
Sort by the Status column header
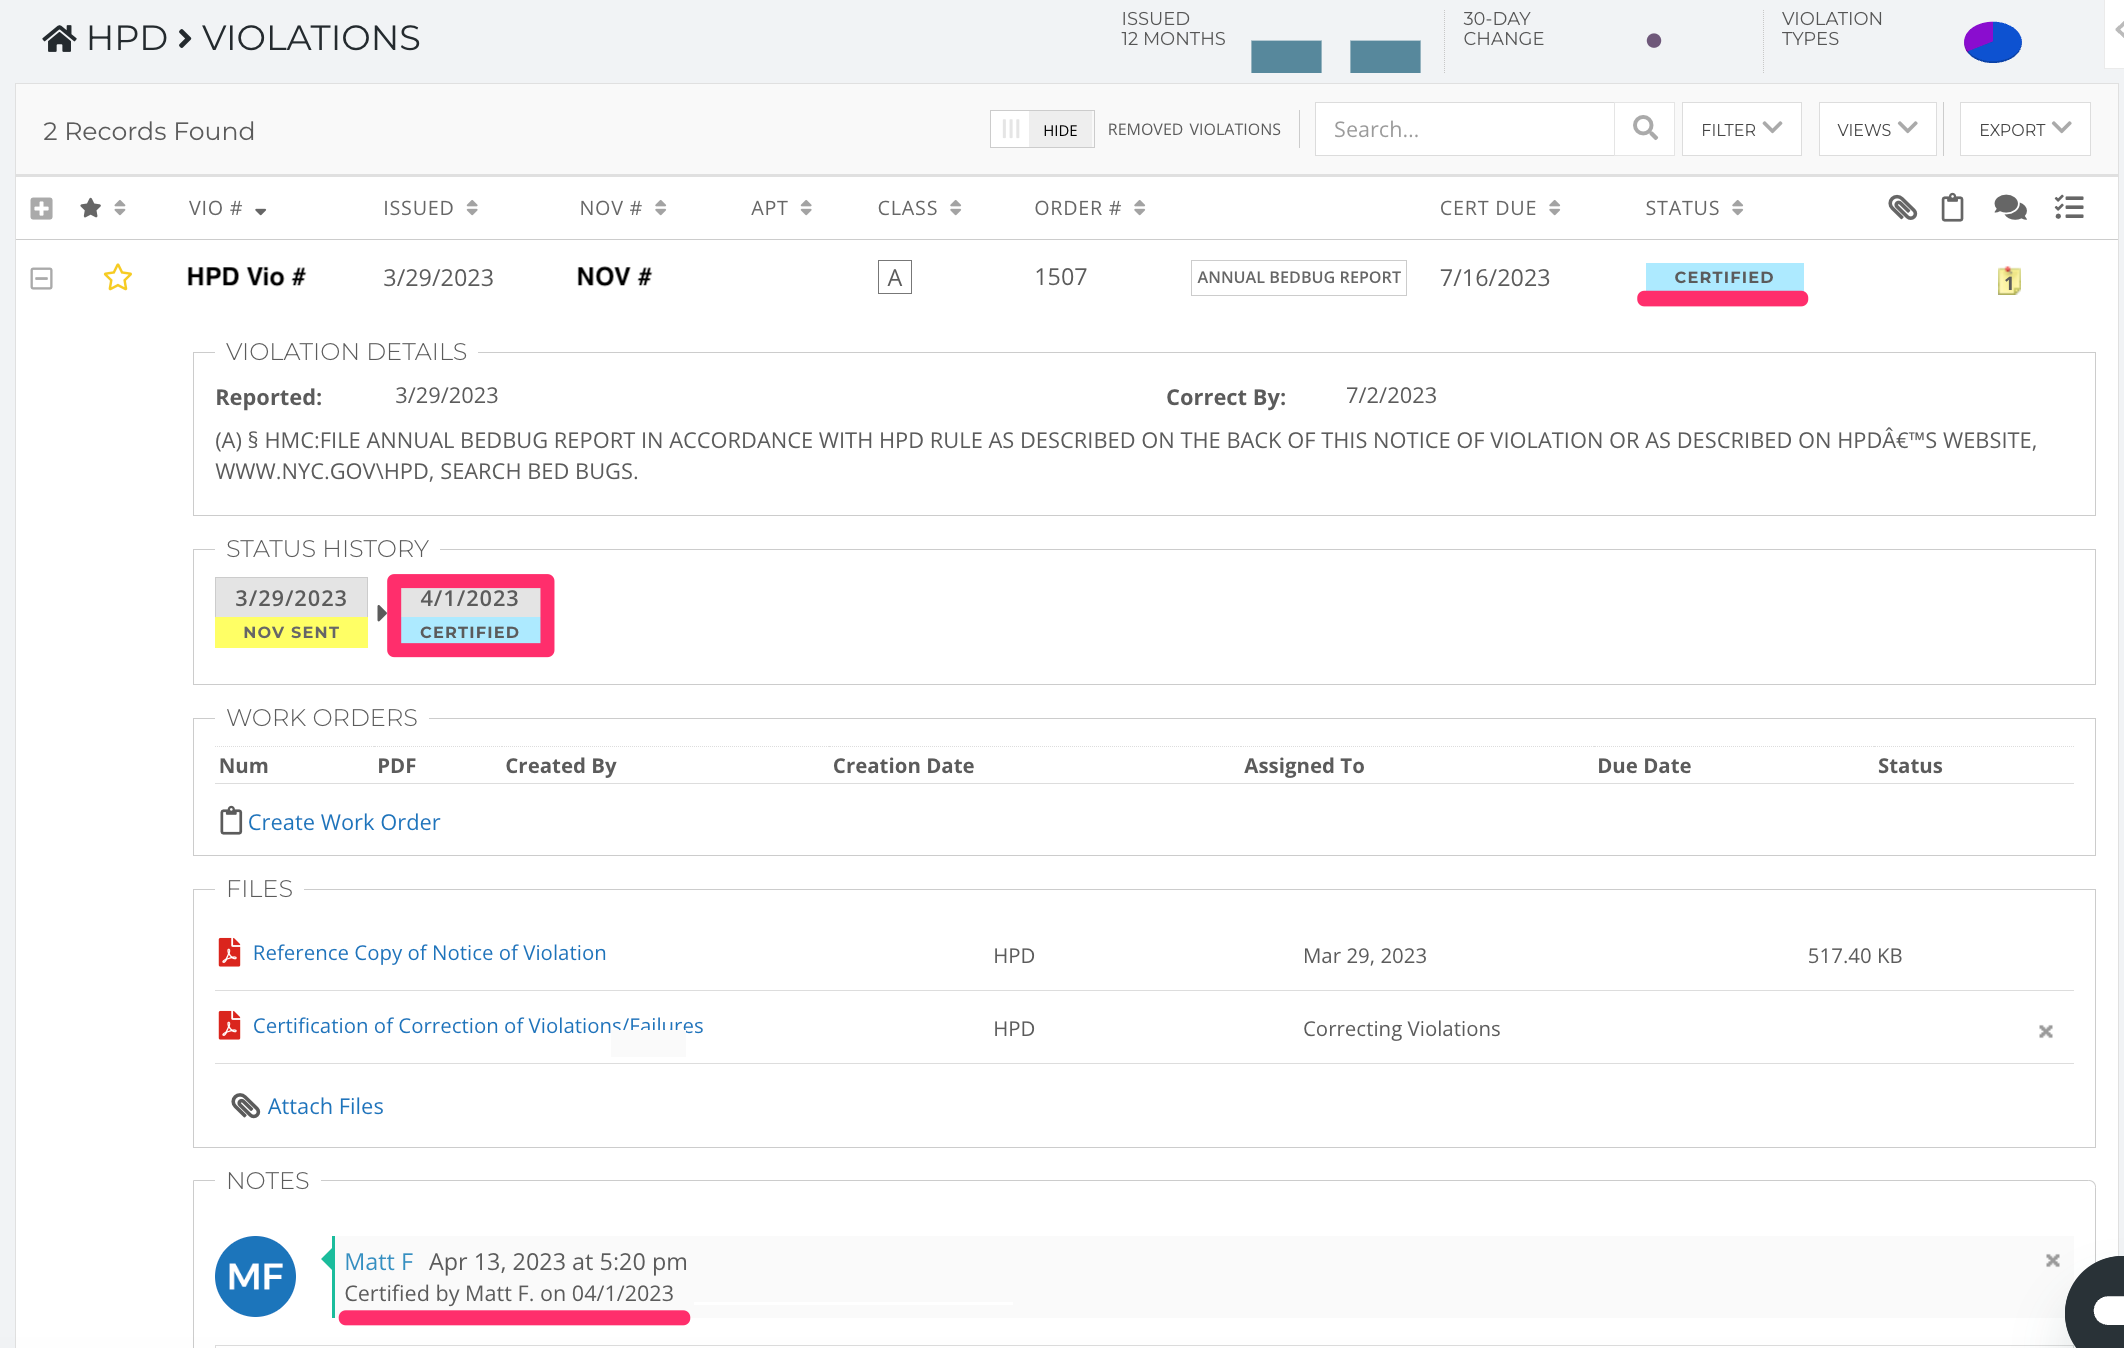tap(1693, 208)
